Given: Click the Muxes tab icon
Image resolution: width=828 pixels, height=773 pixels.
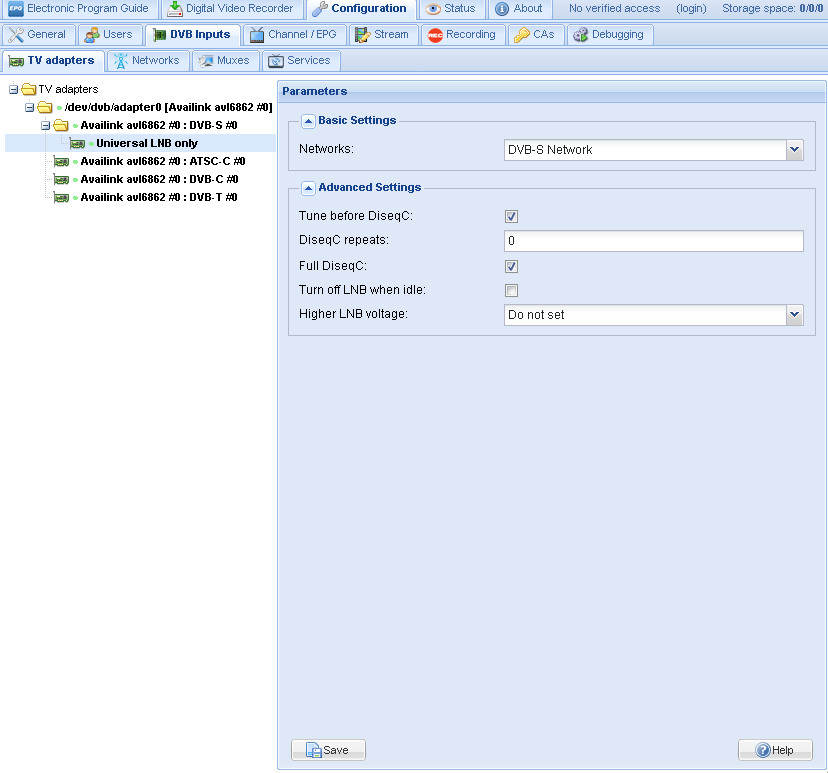Looking at the screenshot, I should click(206, 61).
